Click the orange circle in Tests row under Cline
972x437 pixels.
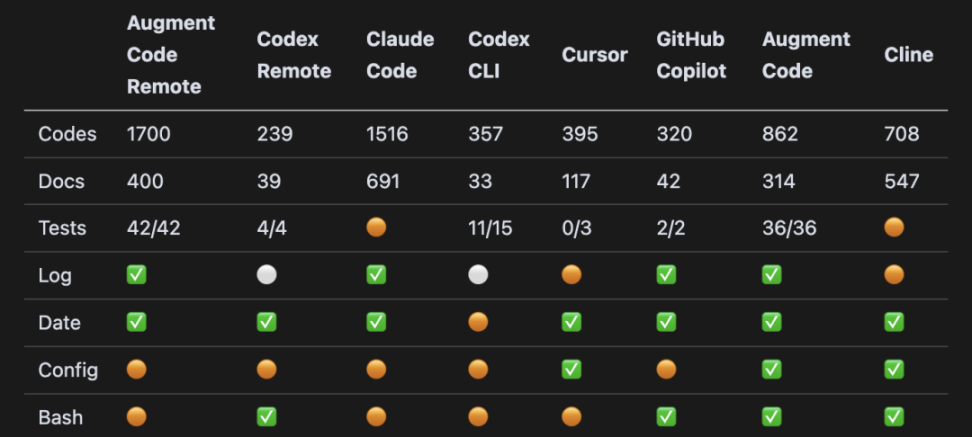[x=894, y=228]
